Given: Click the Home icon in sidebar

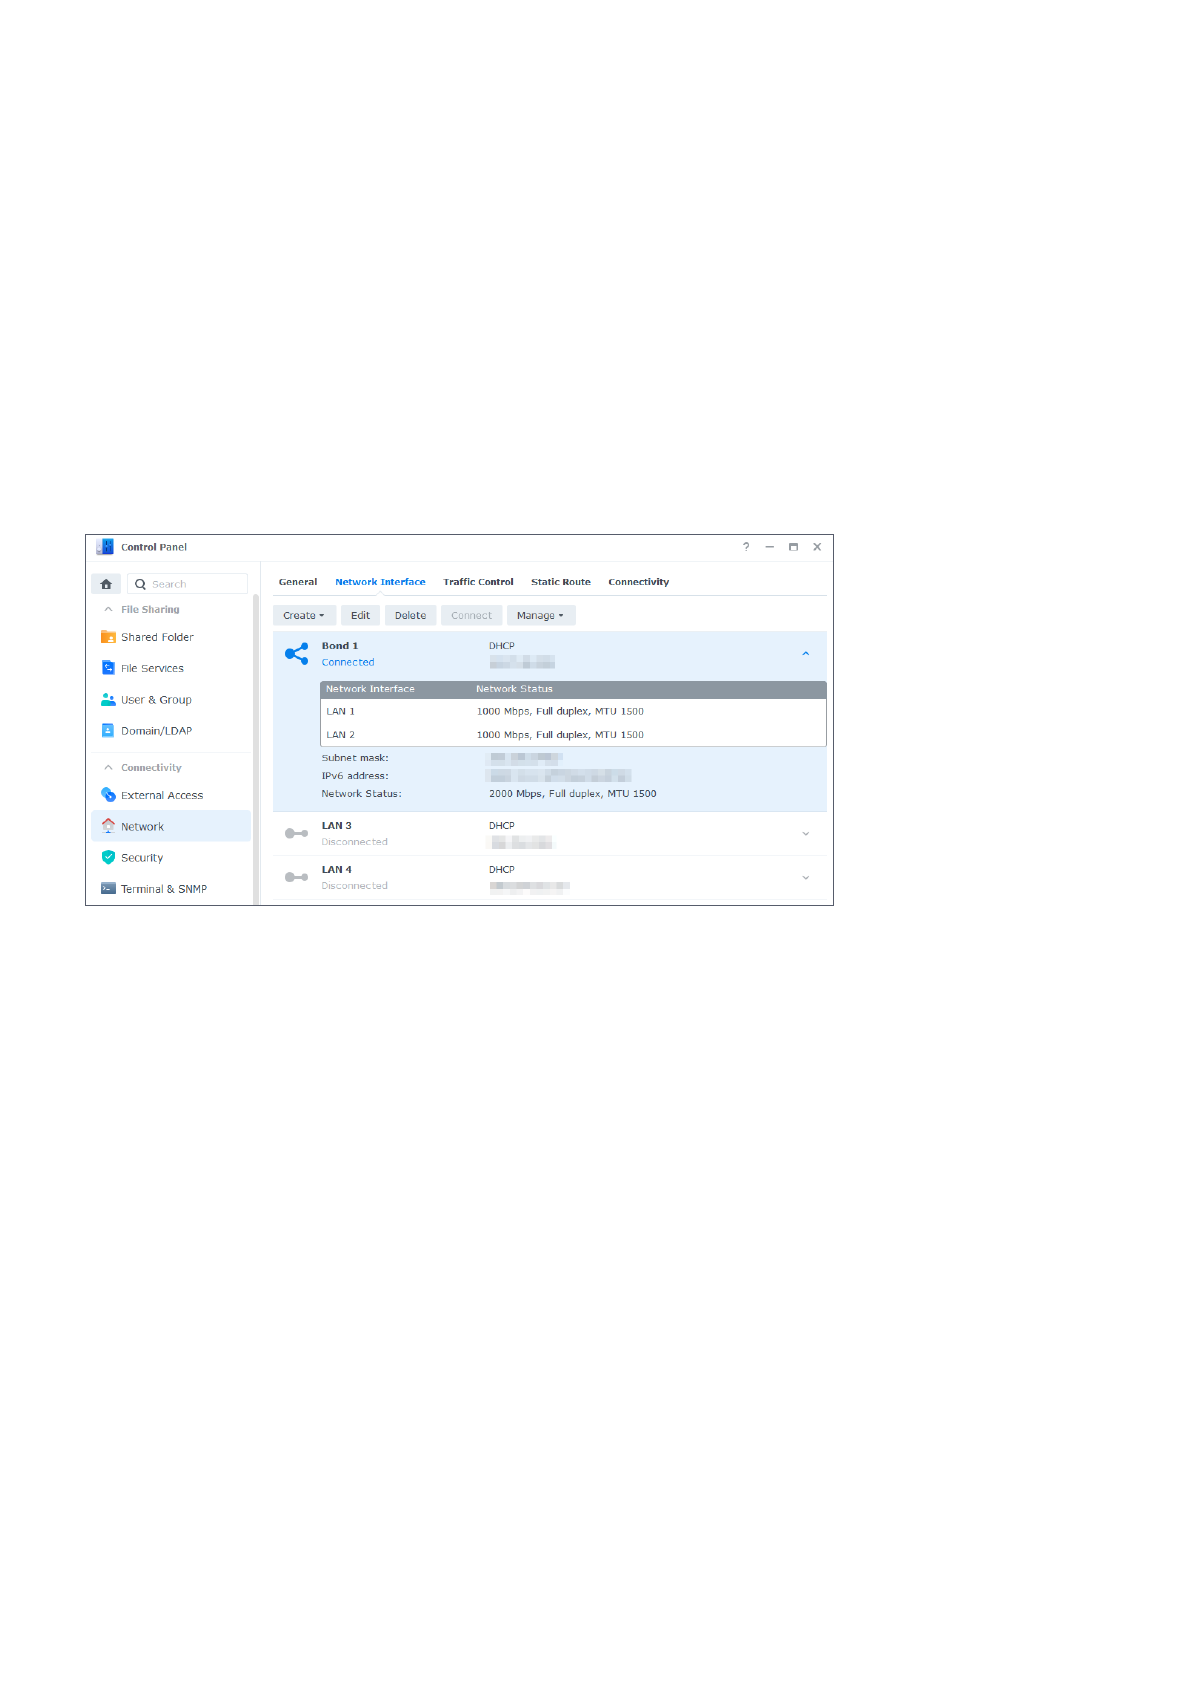Looking at the screenshot, I should pyautogui.click(x=106, y=584).
